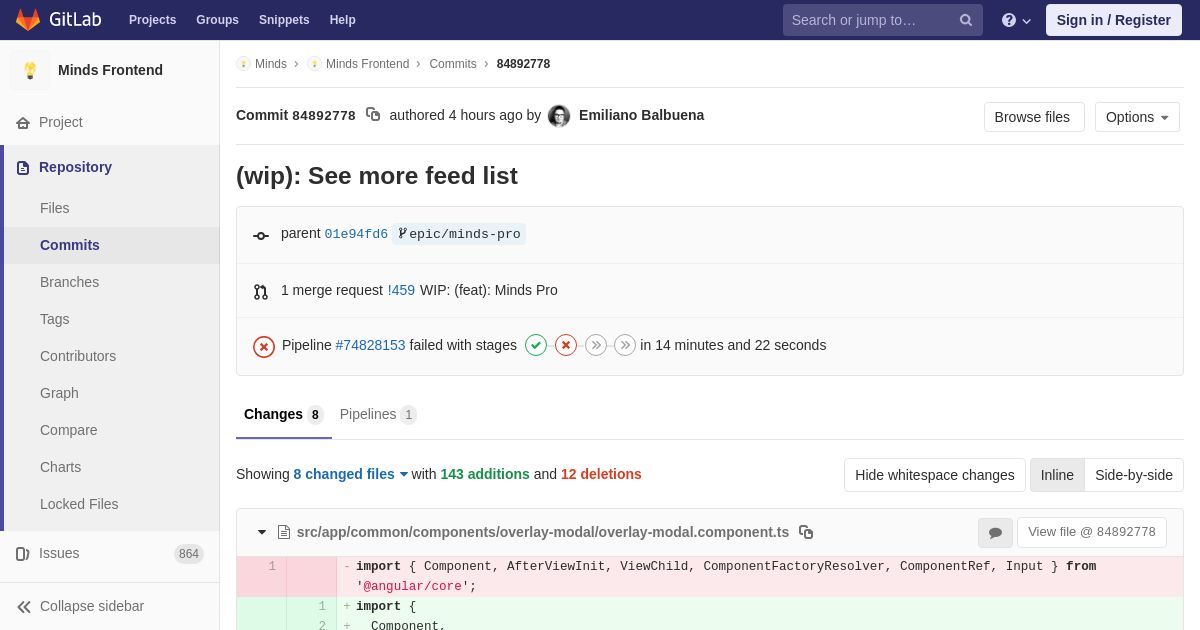Open Projects in the top navigation

pyautogui.click(x=152, y=20)
